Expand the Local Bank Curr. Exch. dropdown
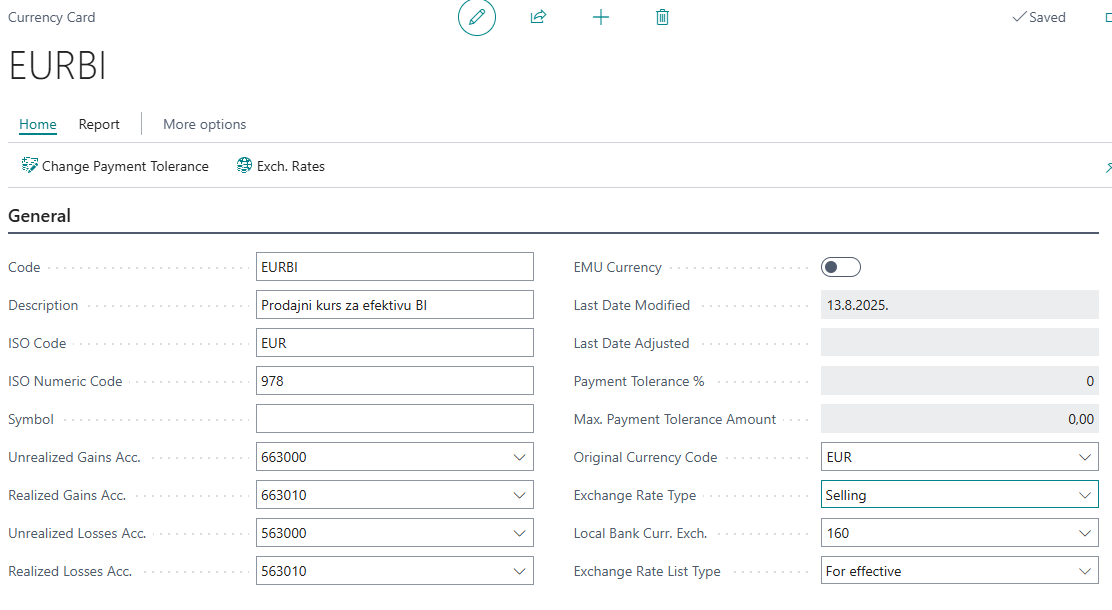Image resolution: width=1112 pixels, height=610 pixels. pos(1085,533)
